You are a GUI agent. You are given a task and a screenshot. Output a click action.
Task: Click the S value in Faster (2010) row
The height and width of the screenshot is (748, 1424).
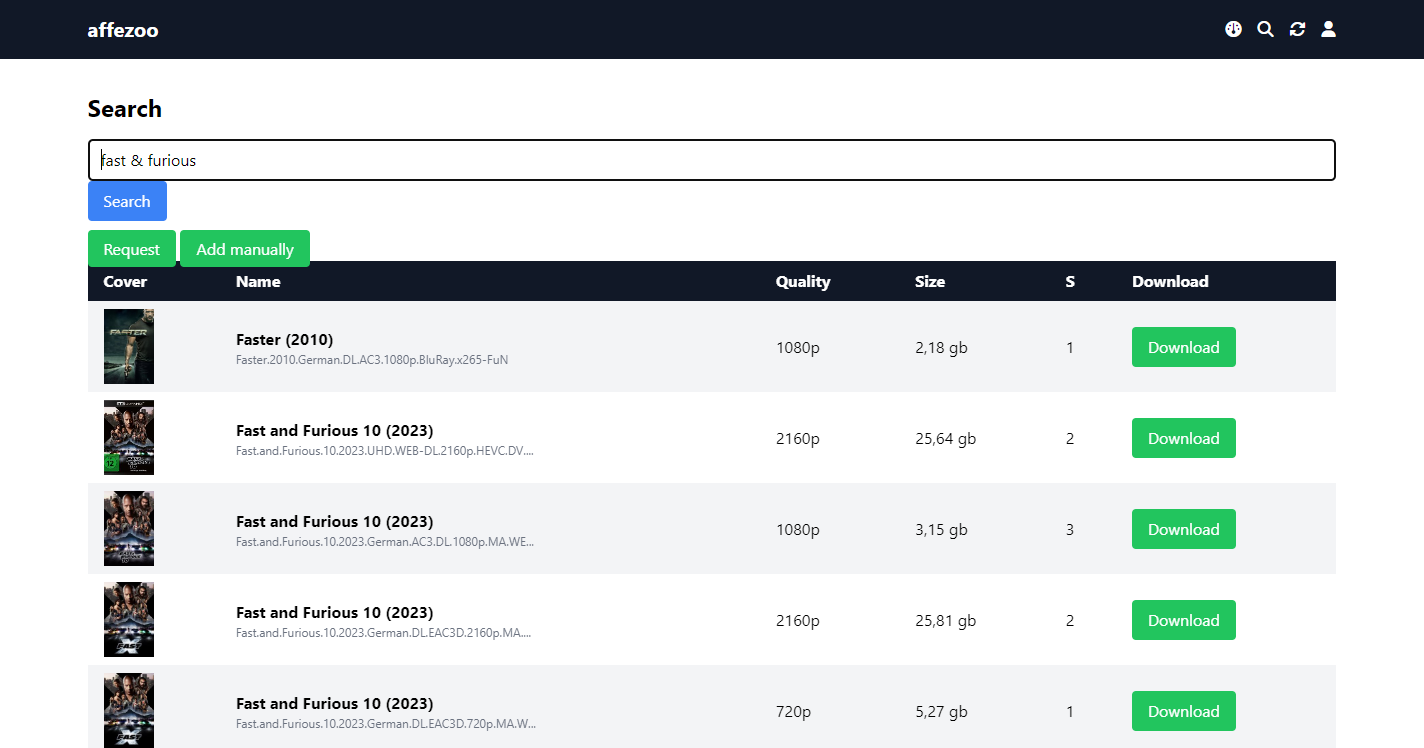[x=1070, y=348]
